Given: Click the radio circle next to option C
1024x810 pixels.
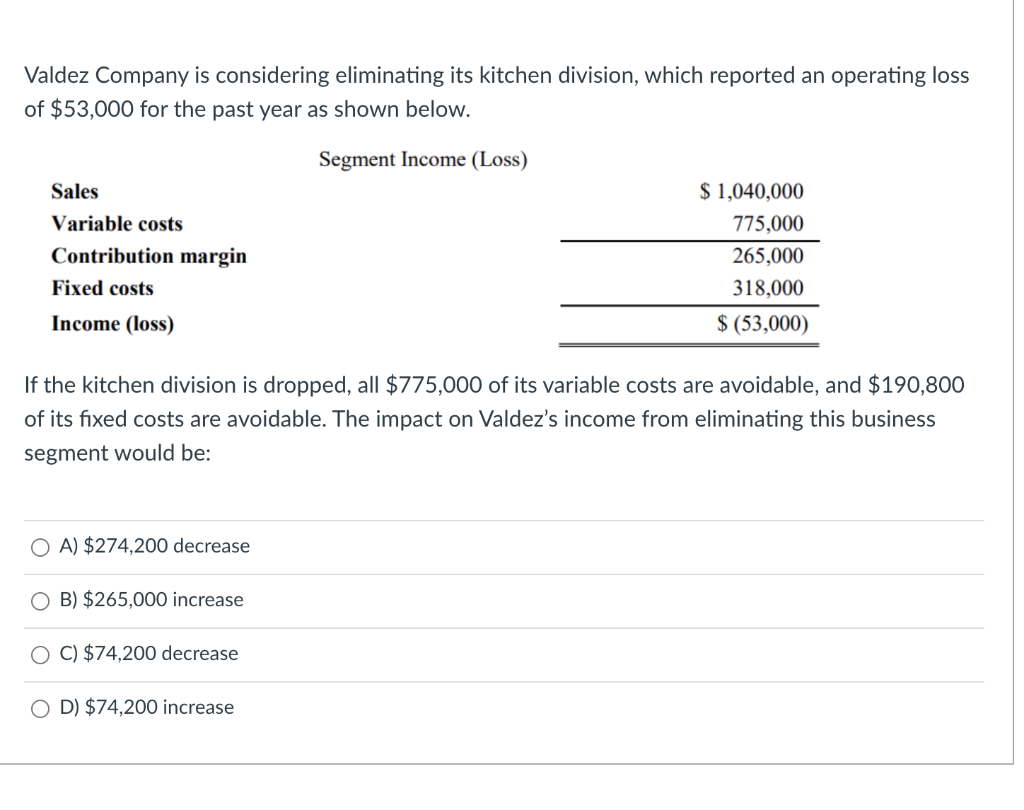Looking at the screenshot, I should pyautogui.click(x=40, y=653).
